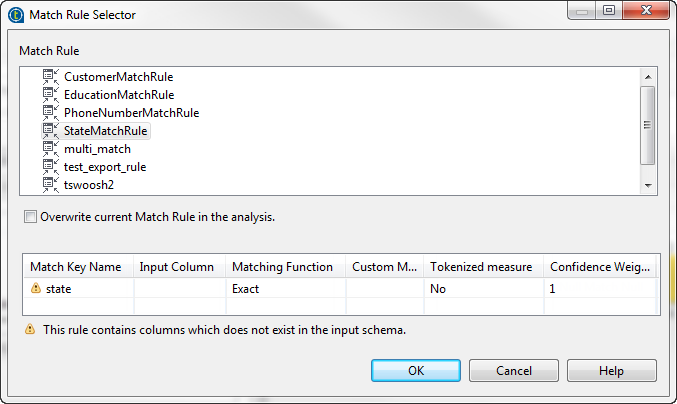The height and width of the screenshot is (404, 677).
Task: Click the EducationMatchRule rule icon
Action: [x=51, y=94]
